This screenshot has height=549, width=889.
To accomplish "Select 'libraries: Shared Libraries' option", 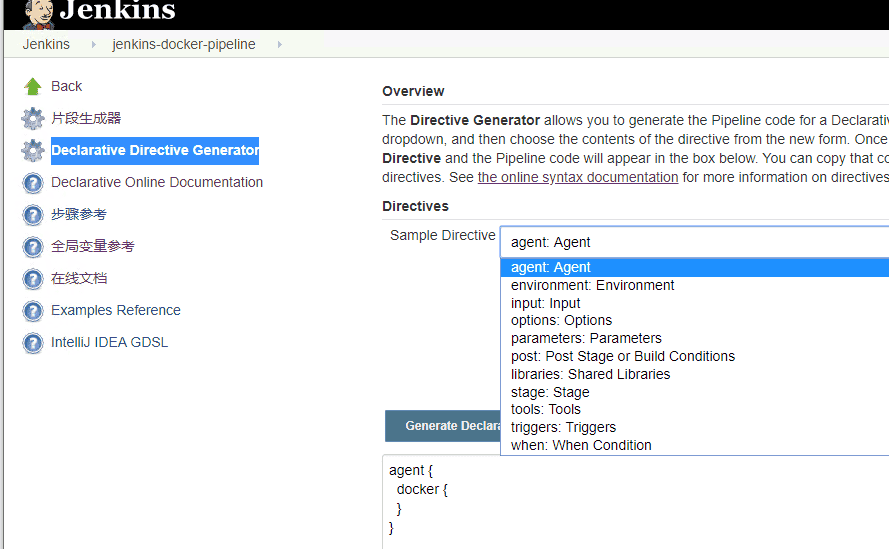I will coord(590,374).
